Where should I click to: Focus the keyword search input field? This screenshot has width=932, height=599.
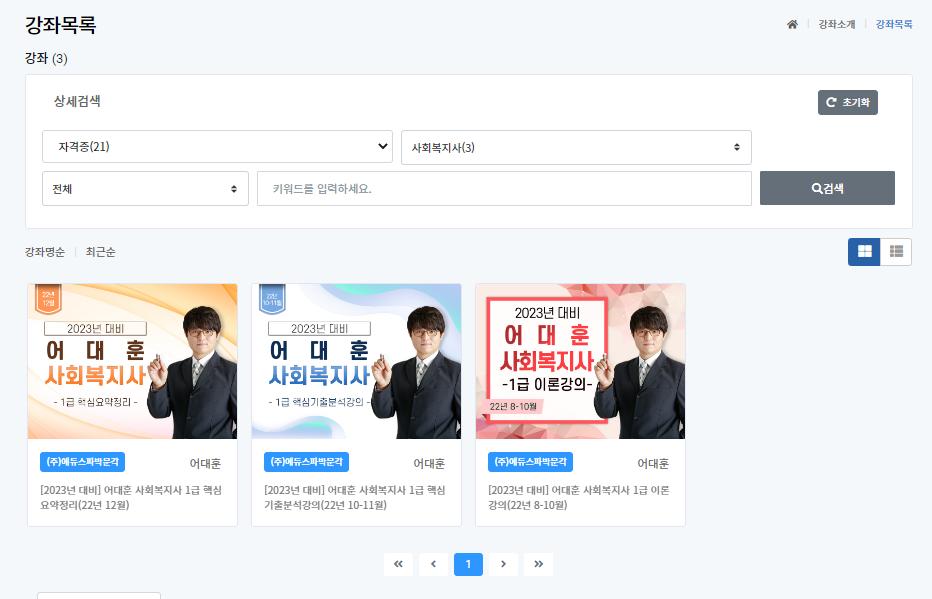point(504,189)
